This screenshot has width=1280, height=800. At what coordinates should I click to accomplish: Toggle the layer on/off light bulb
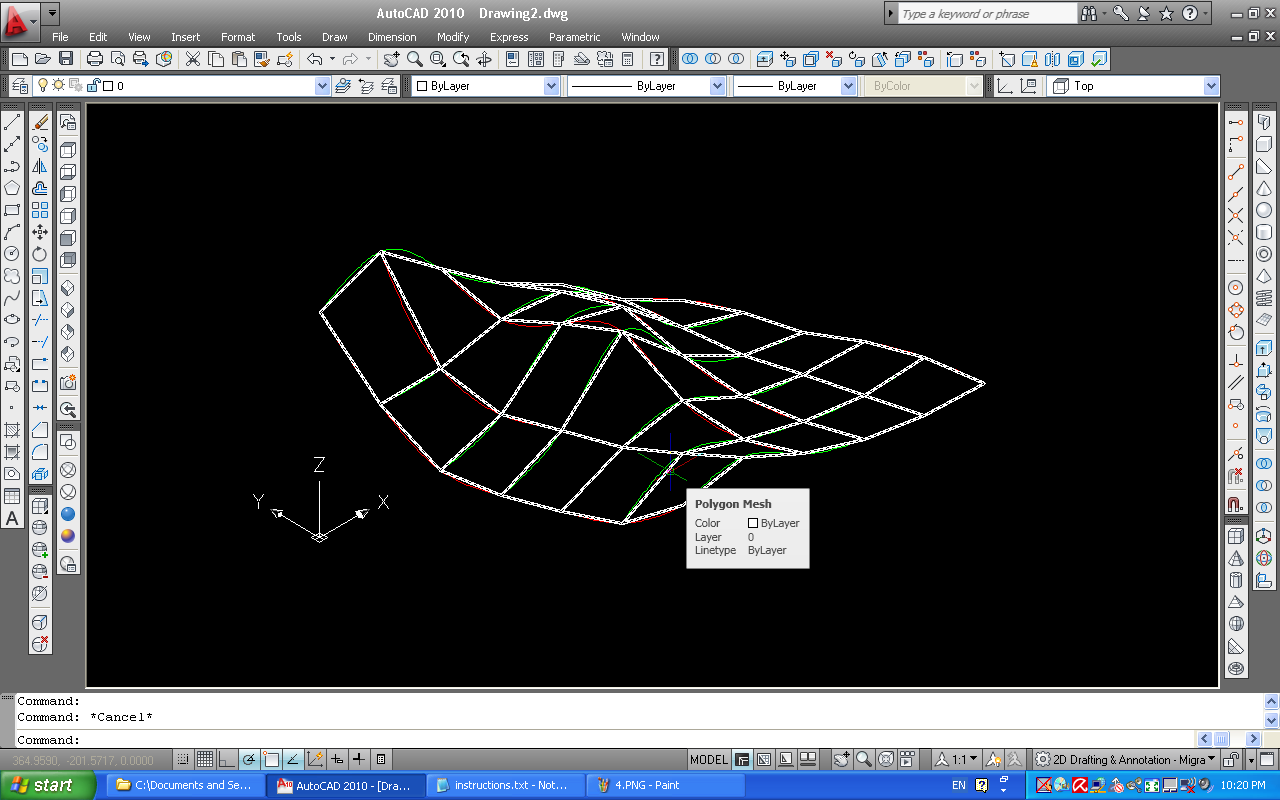click(x=44, y=85)
